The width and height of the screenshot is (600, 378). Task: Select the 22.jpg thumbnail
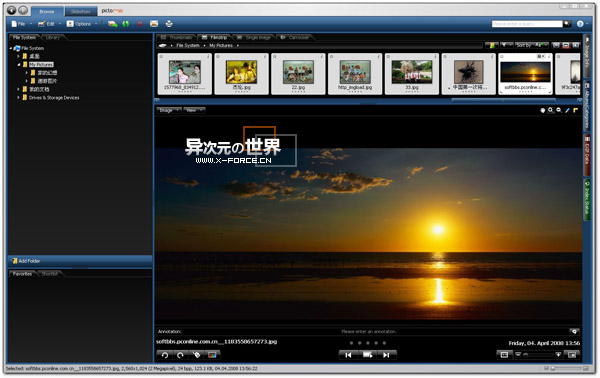click(x=298, y=74)
